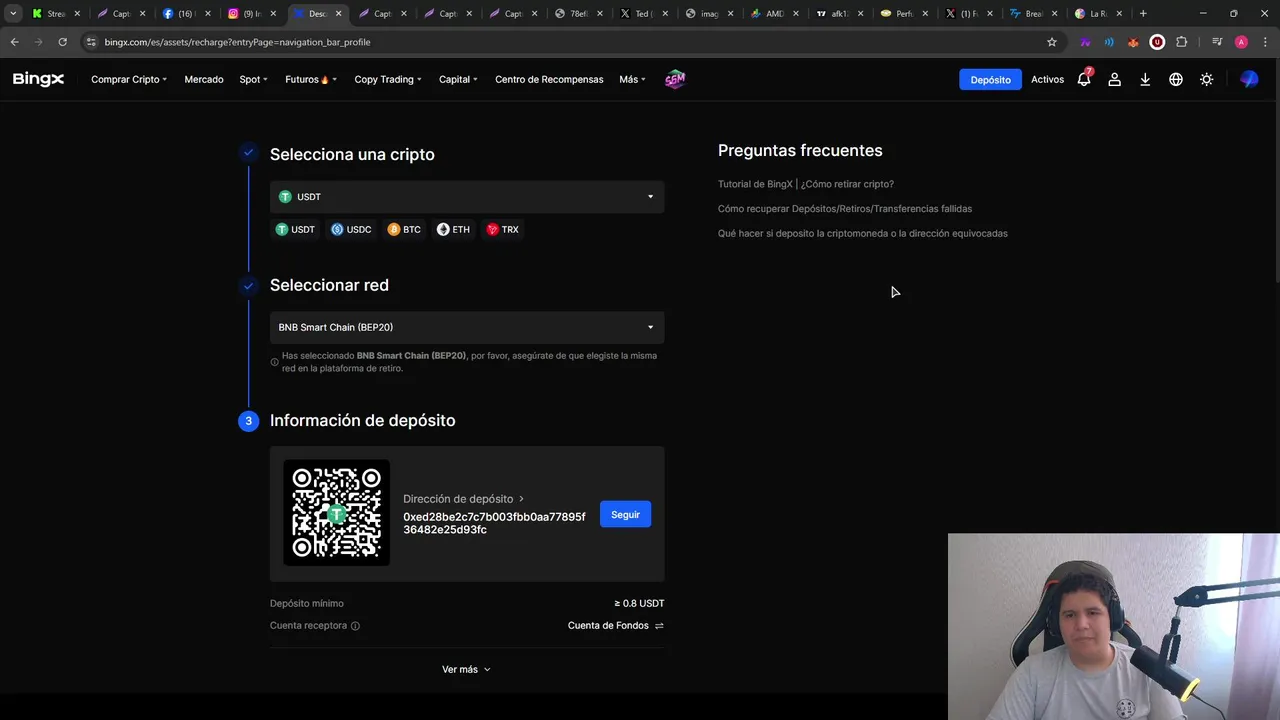1280x720 pixels.
Task: Go back in browser
Action: coord(14,42)
